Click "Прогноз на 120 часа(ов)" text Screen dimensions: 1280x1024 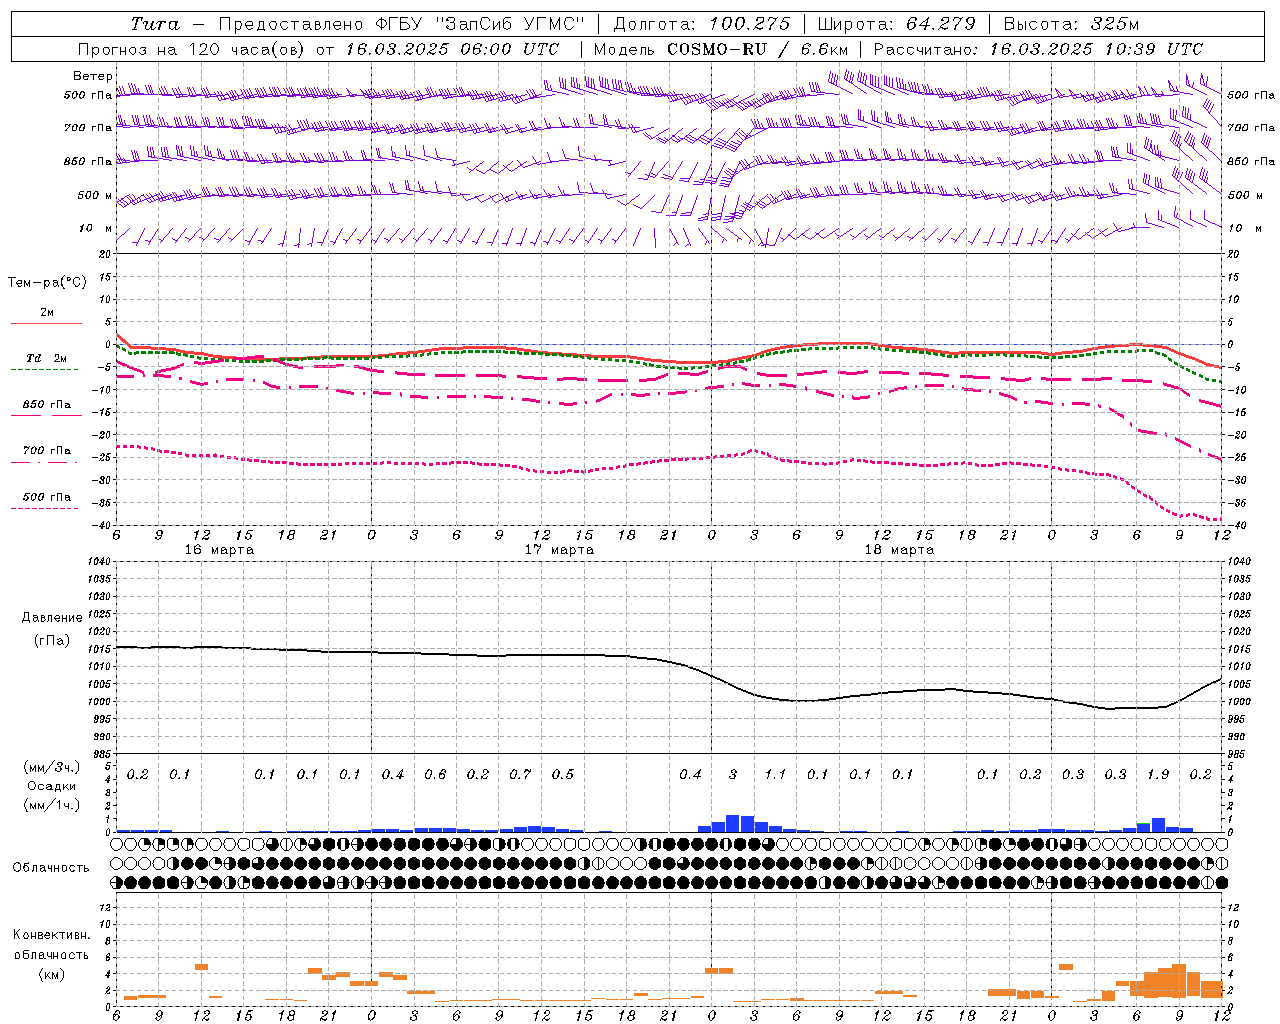194,49
